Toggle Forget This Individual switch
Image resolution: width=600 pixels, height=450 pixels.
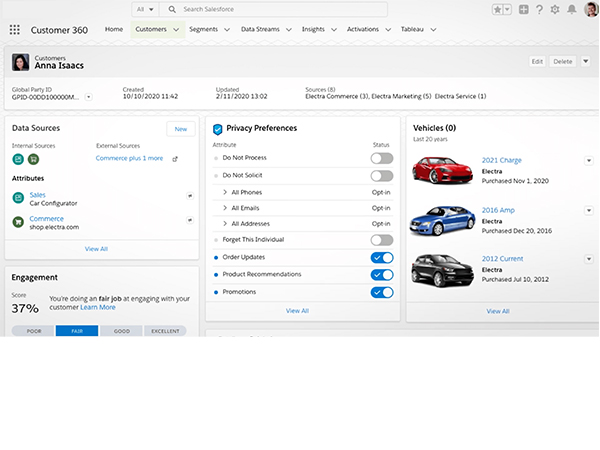[382, 240]
